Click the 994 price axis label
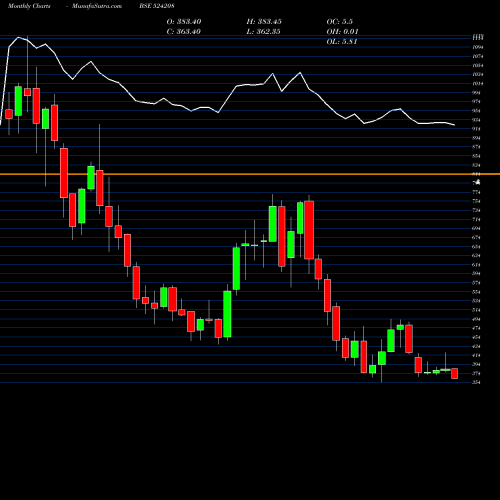The height and width of the screenshot is (500, 500). 477,93
